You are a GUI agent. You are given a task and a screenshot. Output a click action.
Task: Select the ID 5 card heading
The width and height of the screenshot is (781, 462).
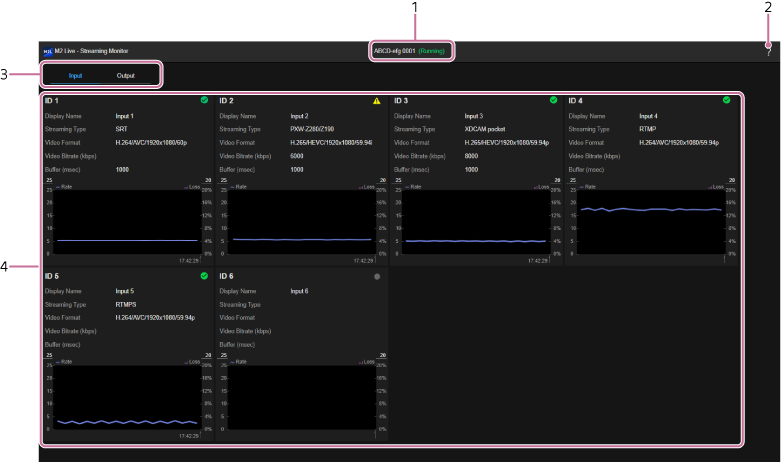51,276
